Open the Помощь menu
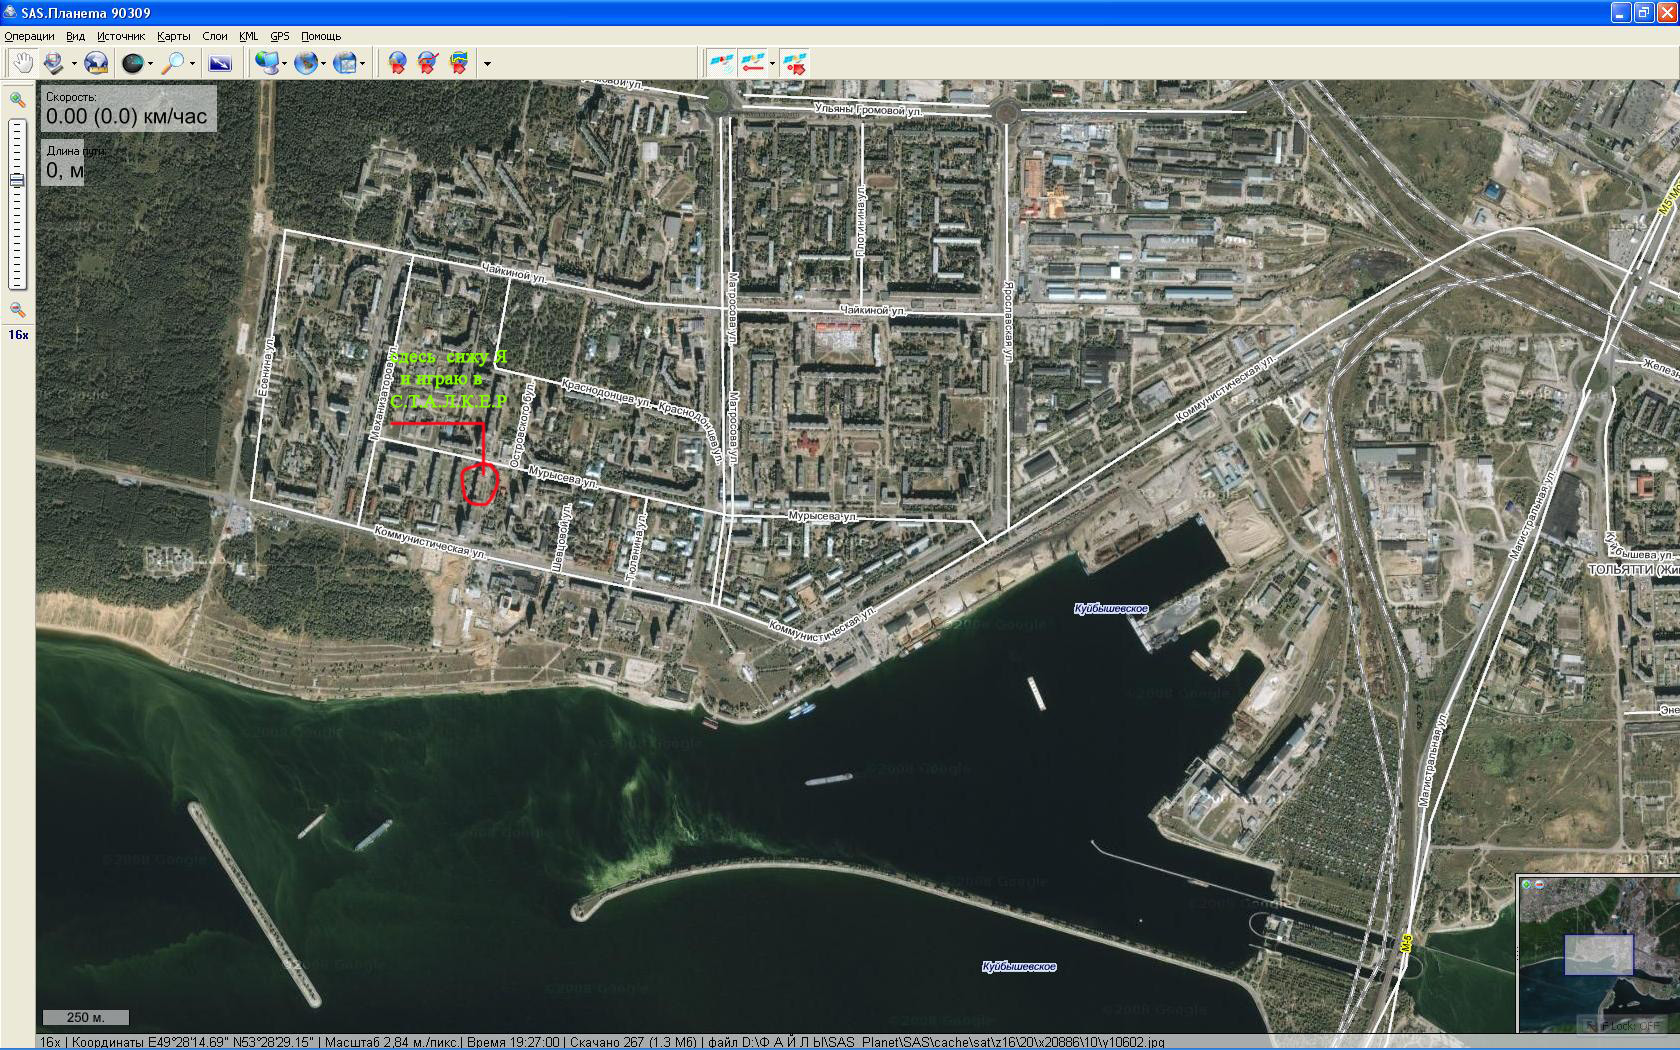This screenshot has width=1680, height=1050. (x=320, y=36)
